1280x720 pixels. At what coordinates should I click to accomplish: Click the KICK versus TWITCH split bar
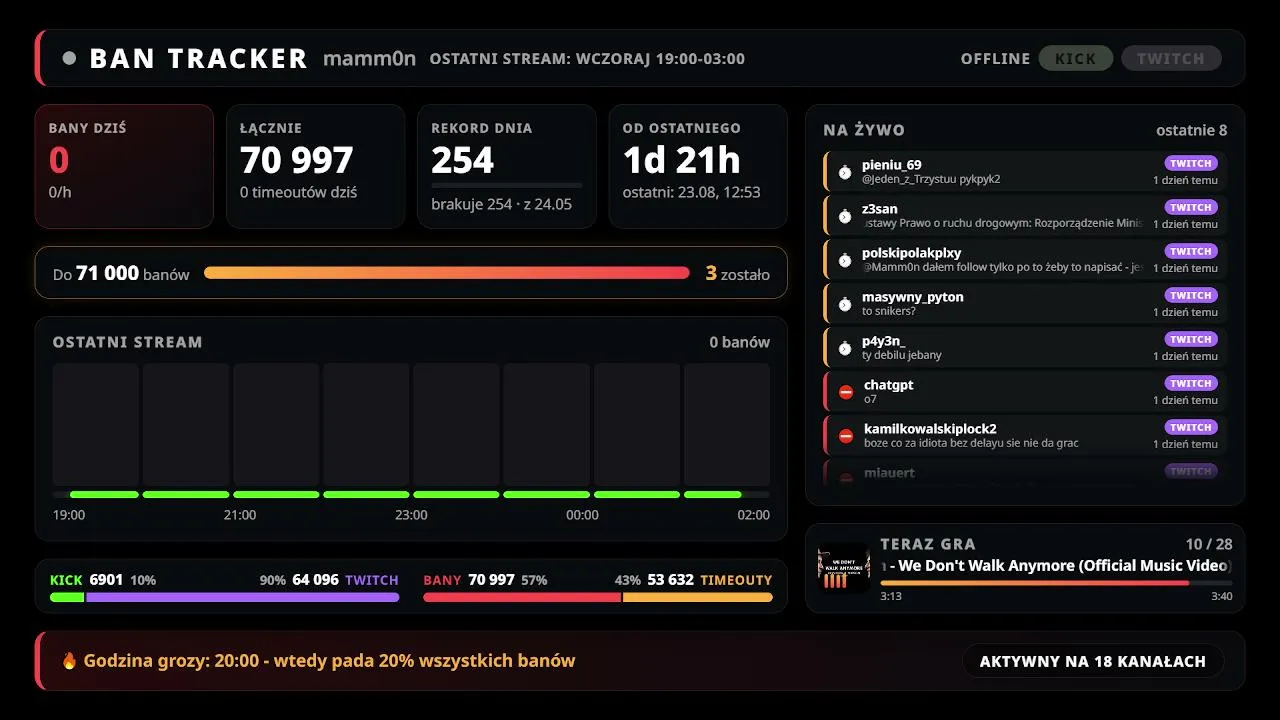pos(225,597)
